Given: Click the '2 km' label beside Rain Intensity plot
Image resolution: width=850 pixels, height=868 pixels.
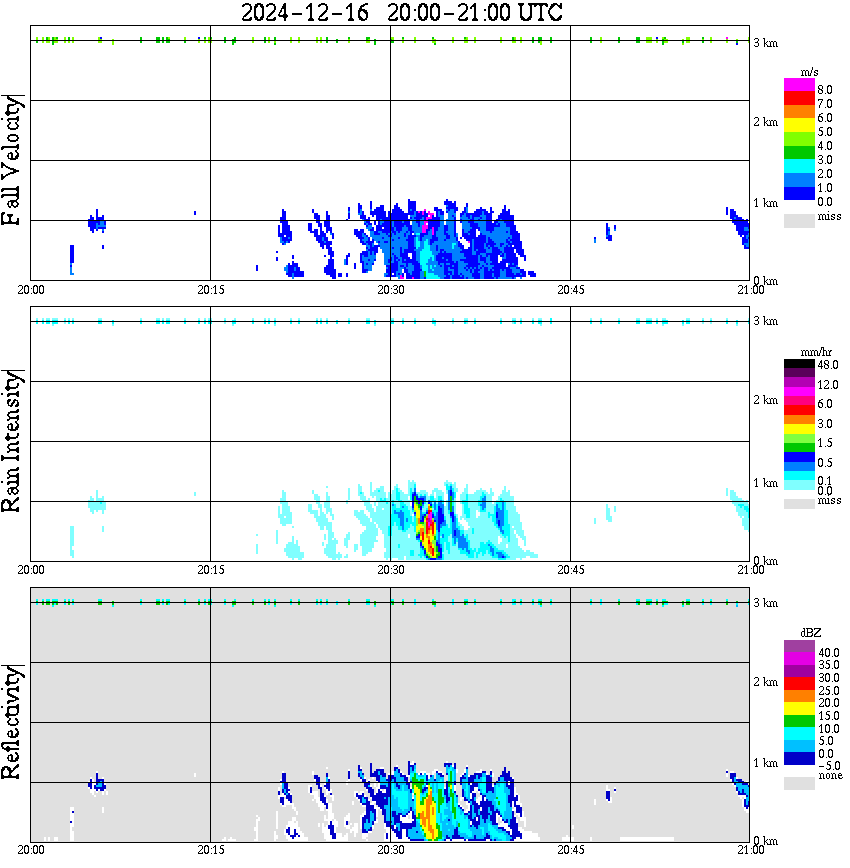Looking at the screenshot, I should (766, 400).
